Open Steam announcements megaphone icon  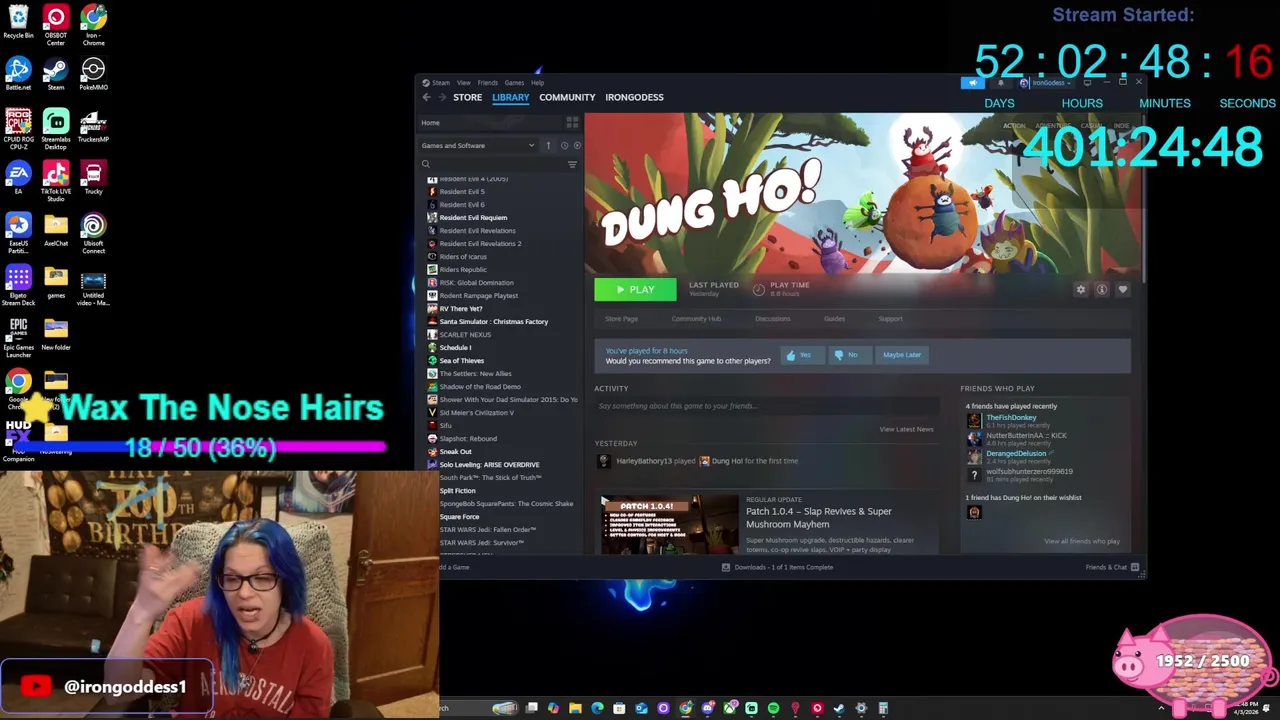(972, 83)
